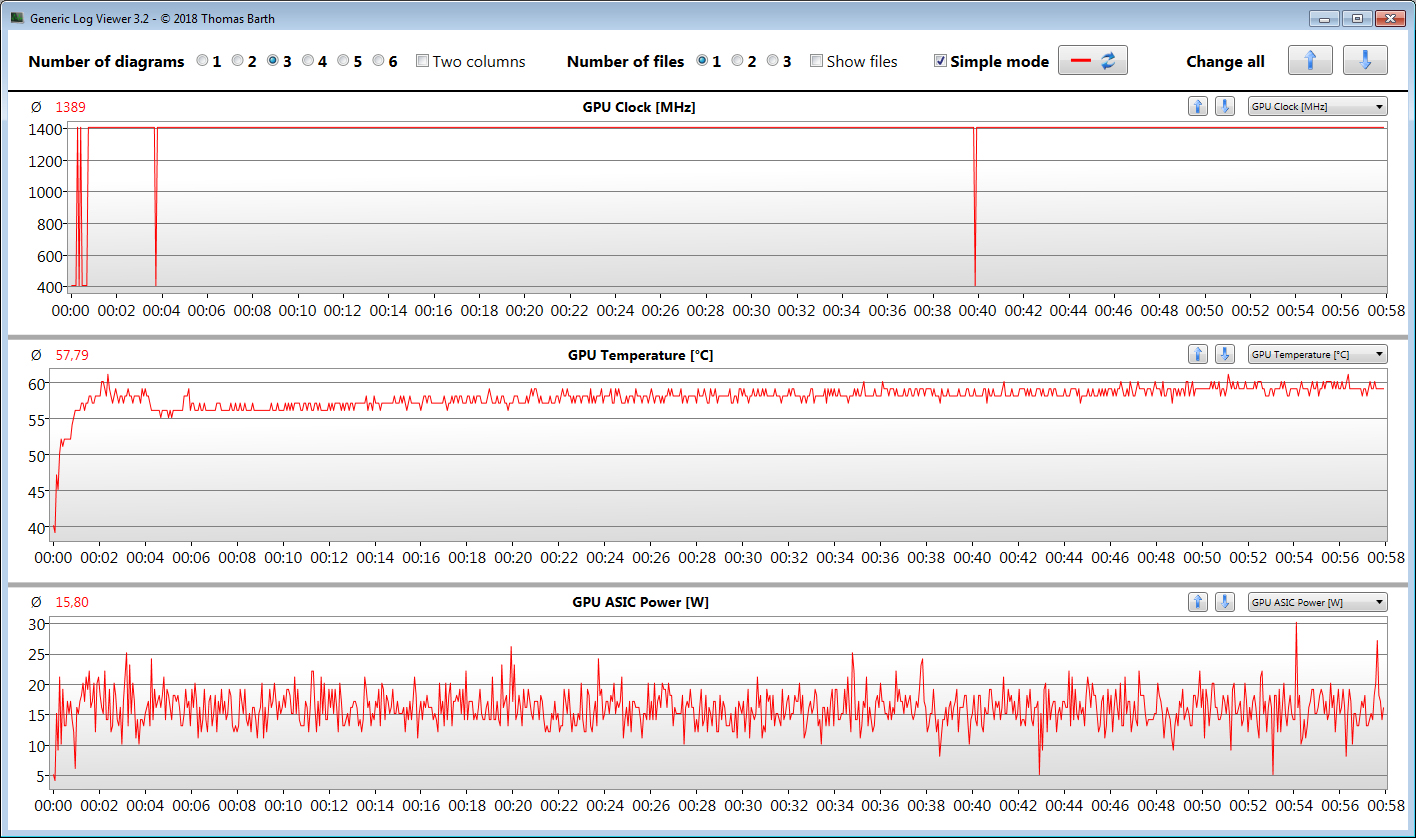Uncheck the Simple mode checkbox
This screenshot has width=1416, height=838.
click(x=940, y=61)
